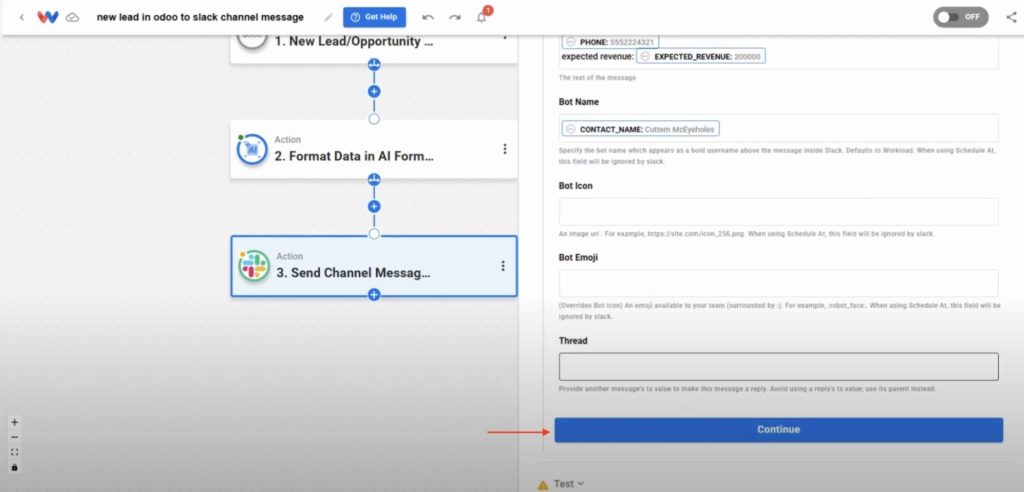Add a step below Send Channel Message
The width and height of the screenshot is (1024, 492).
[x=374, y=295]
